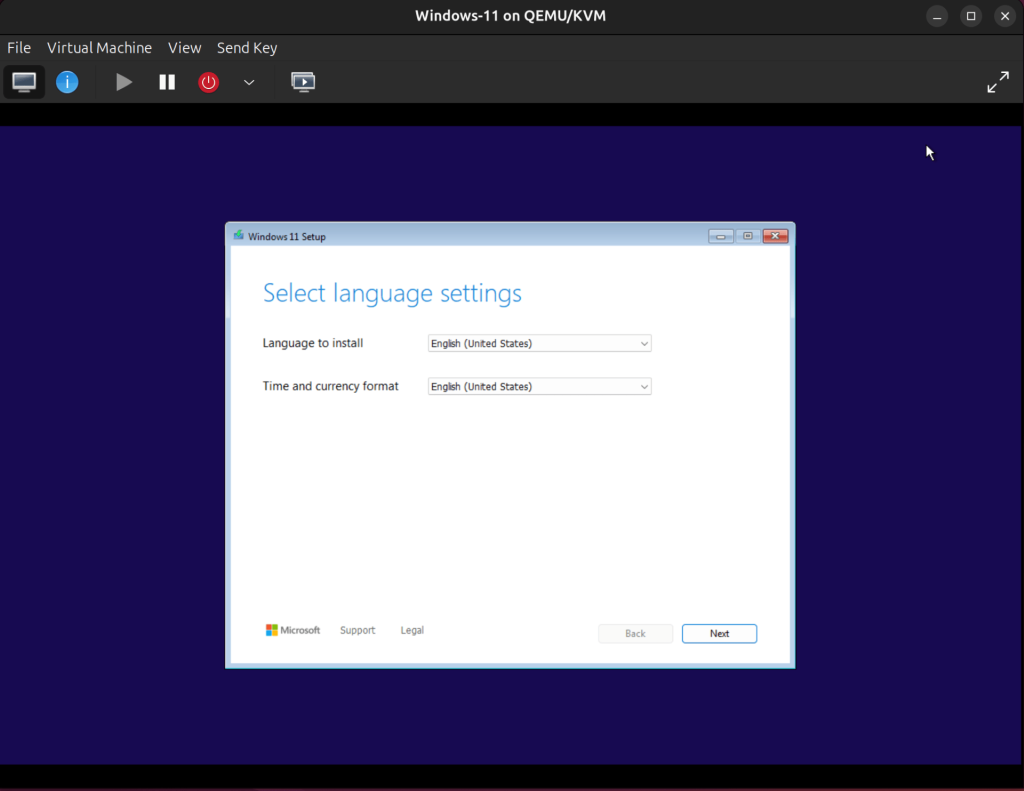Select the graphical console display icon
Image resolution: width=1024 pixels, height=791 pixels.
point(23,81)
